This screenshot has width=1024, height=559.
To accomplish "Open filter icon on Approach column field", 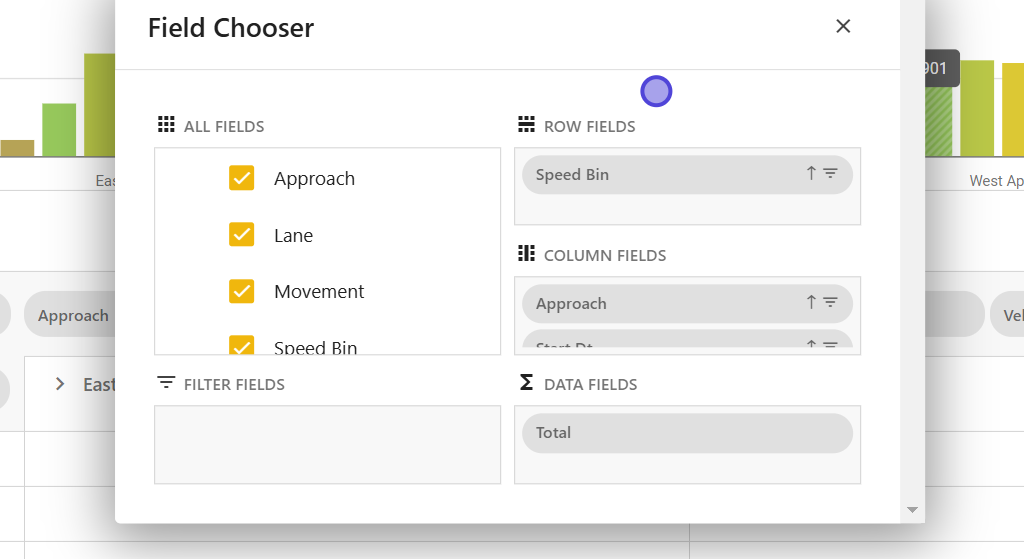I will (x=830, y=303).
